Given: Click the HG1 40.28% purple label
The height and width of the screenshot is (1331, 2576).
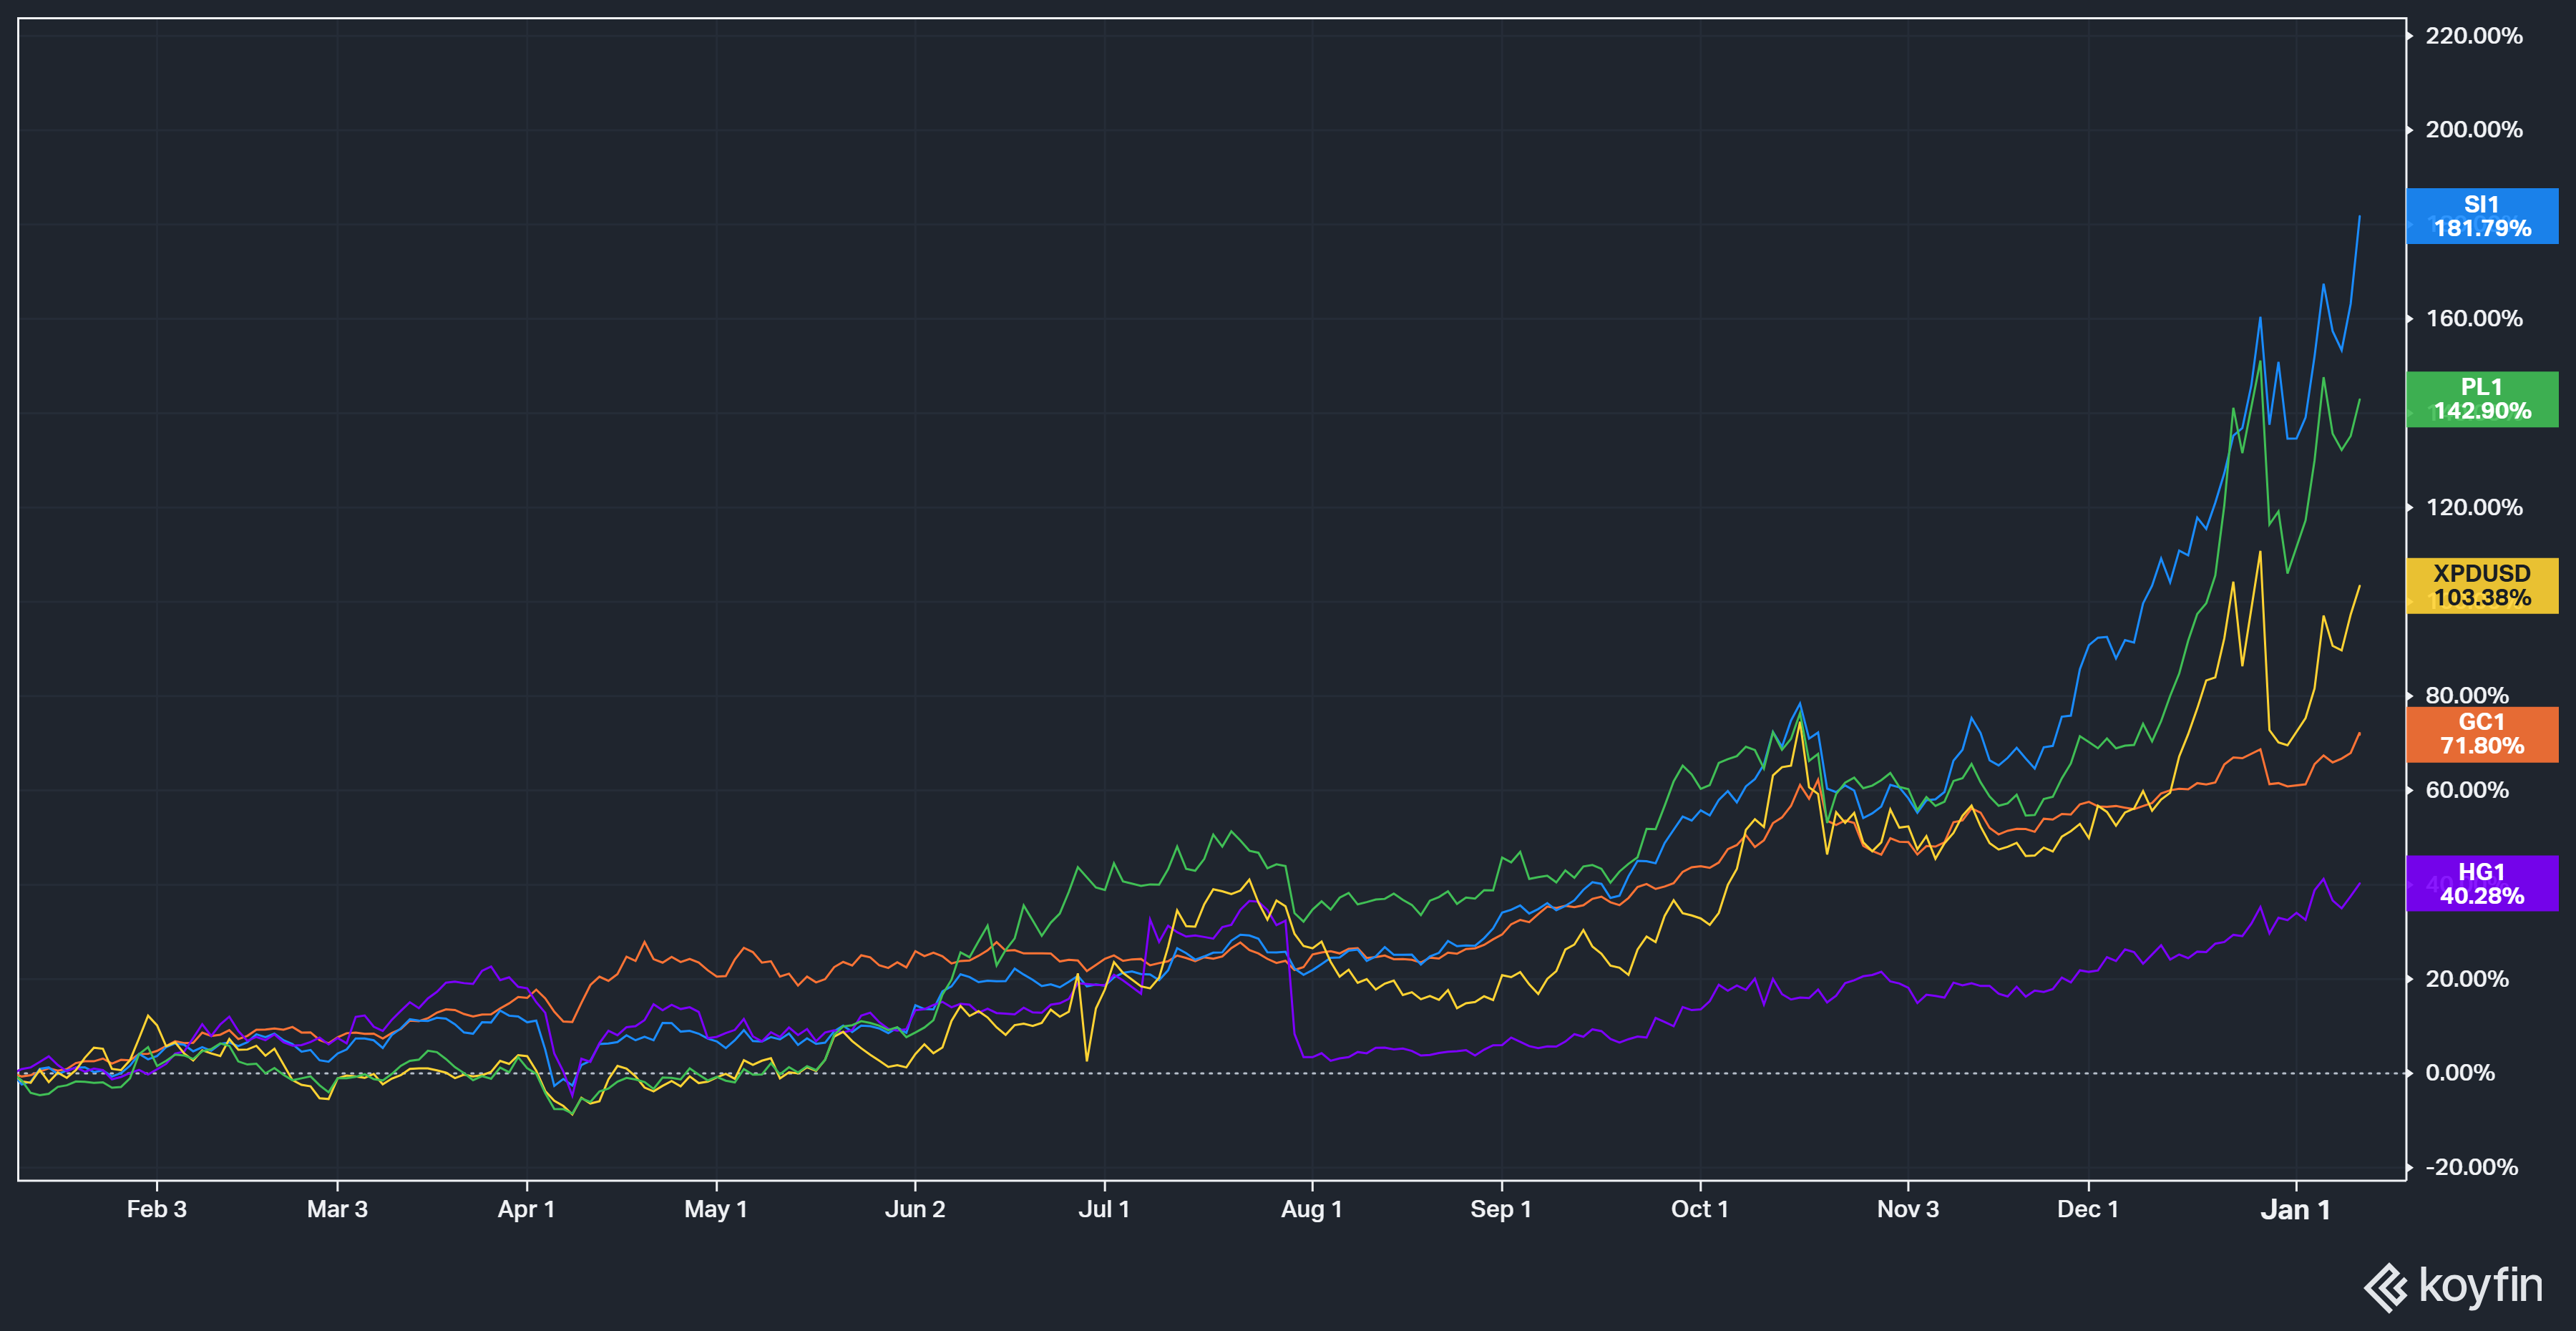Looking at the screenshot, I should [2481, 884].
